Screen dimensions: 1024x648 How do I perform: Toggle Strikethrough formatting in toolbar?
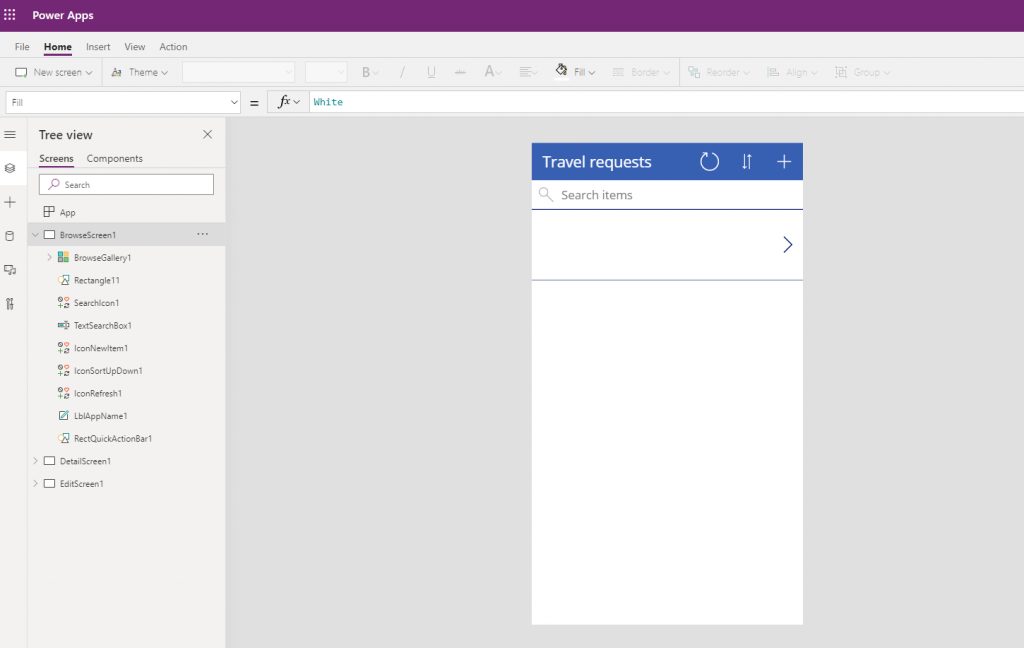[460, 73]
